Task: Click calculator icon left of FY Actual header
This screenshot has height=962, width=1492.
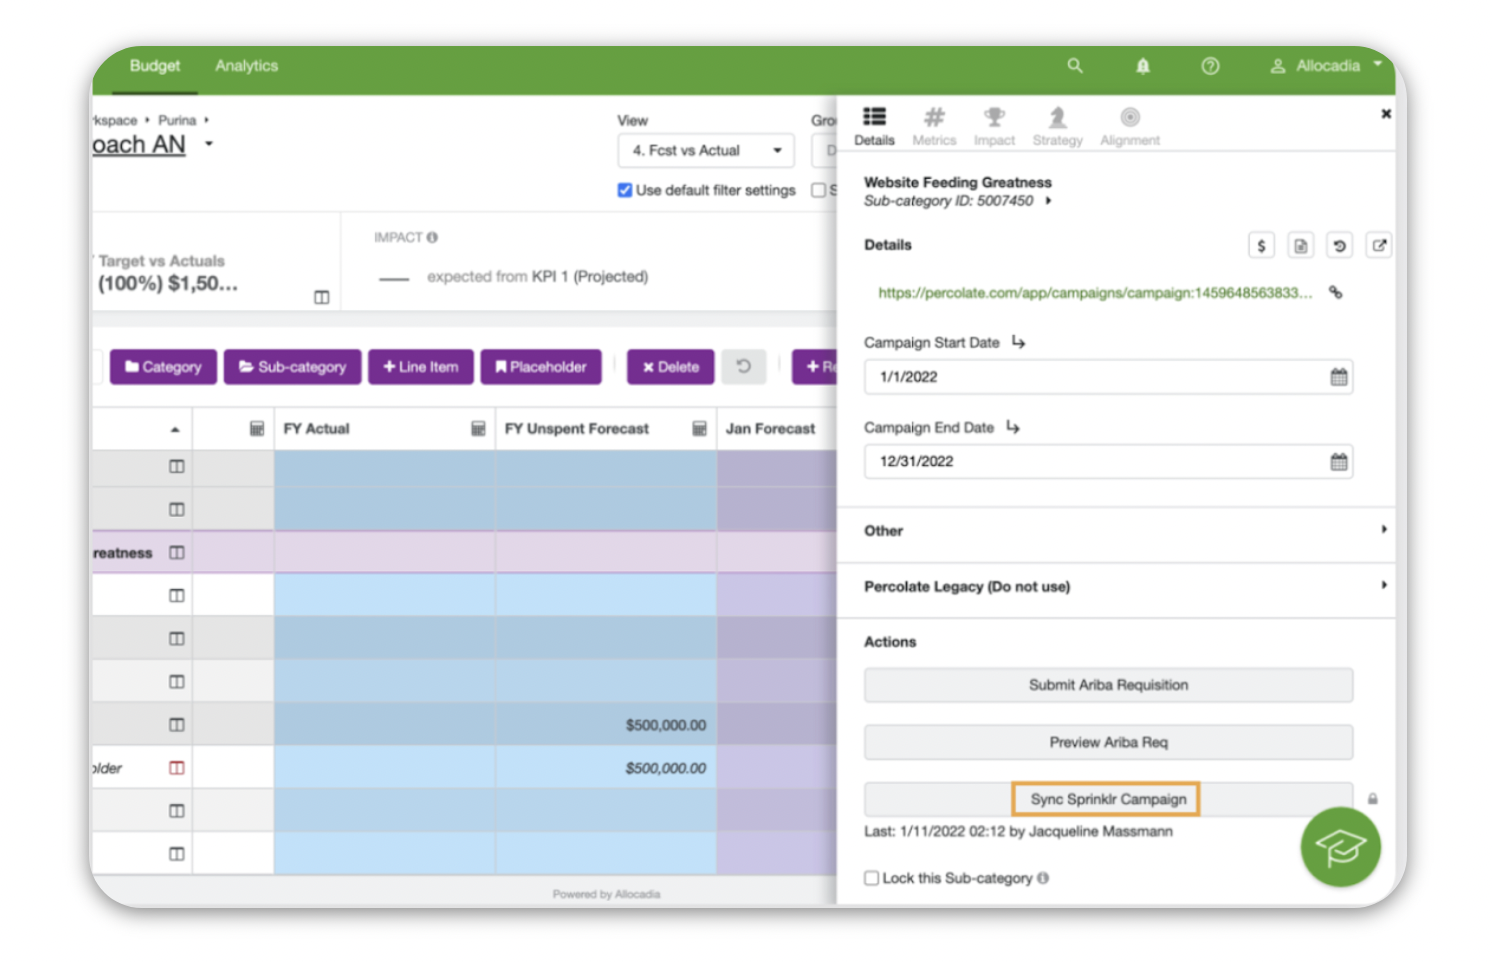Action: point(257,429)
